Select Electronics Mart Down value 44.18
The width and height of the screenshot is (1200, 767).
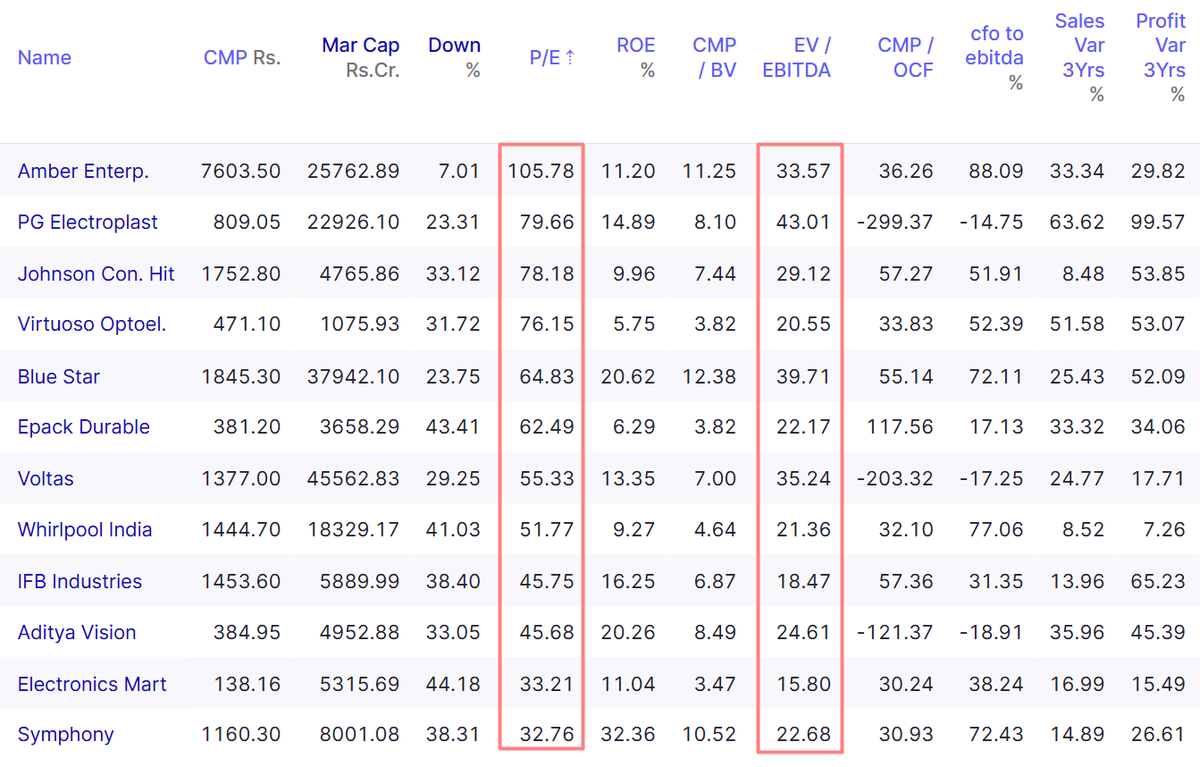[453, 685]
